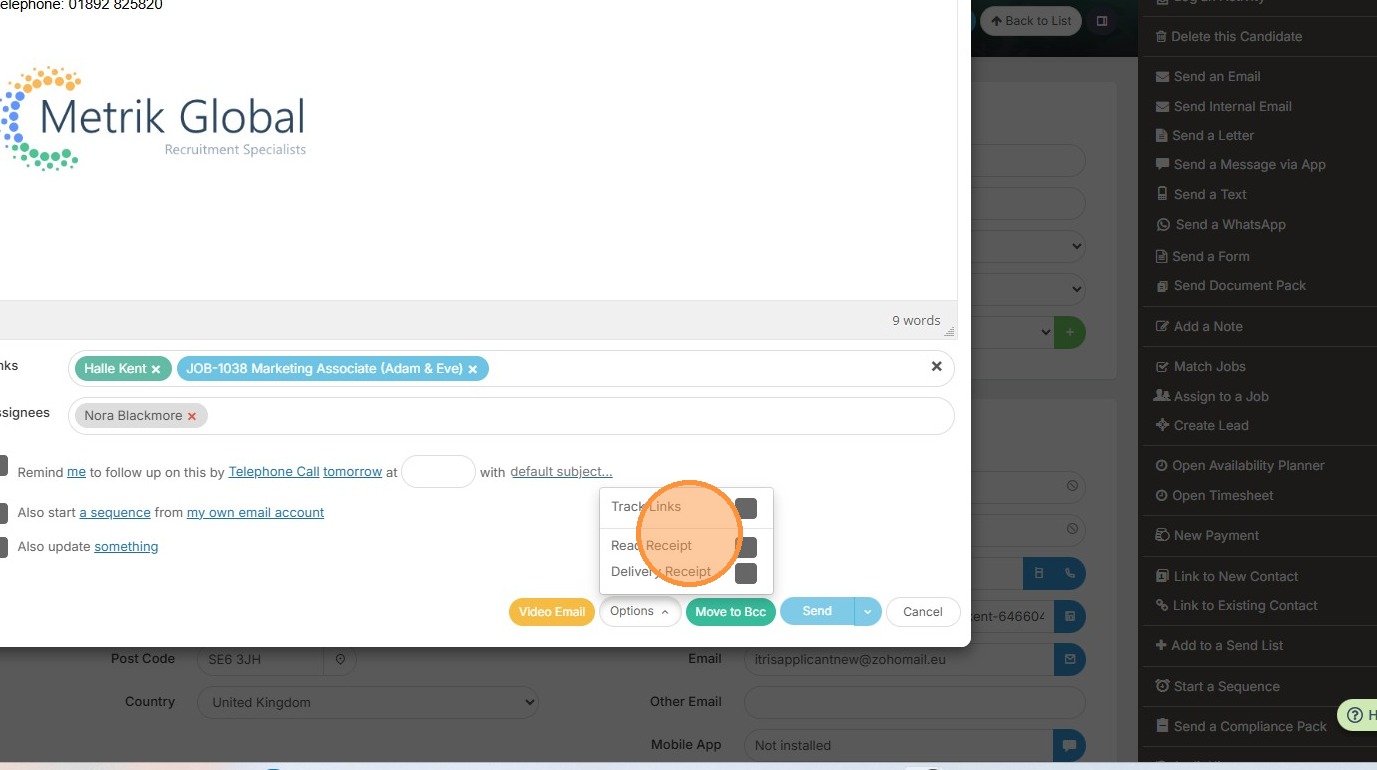Click the reminder time input field
Viewport: 1377px width, 770px height.
tap(438, 472)
